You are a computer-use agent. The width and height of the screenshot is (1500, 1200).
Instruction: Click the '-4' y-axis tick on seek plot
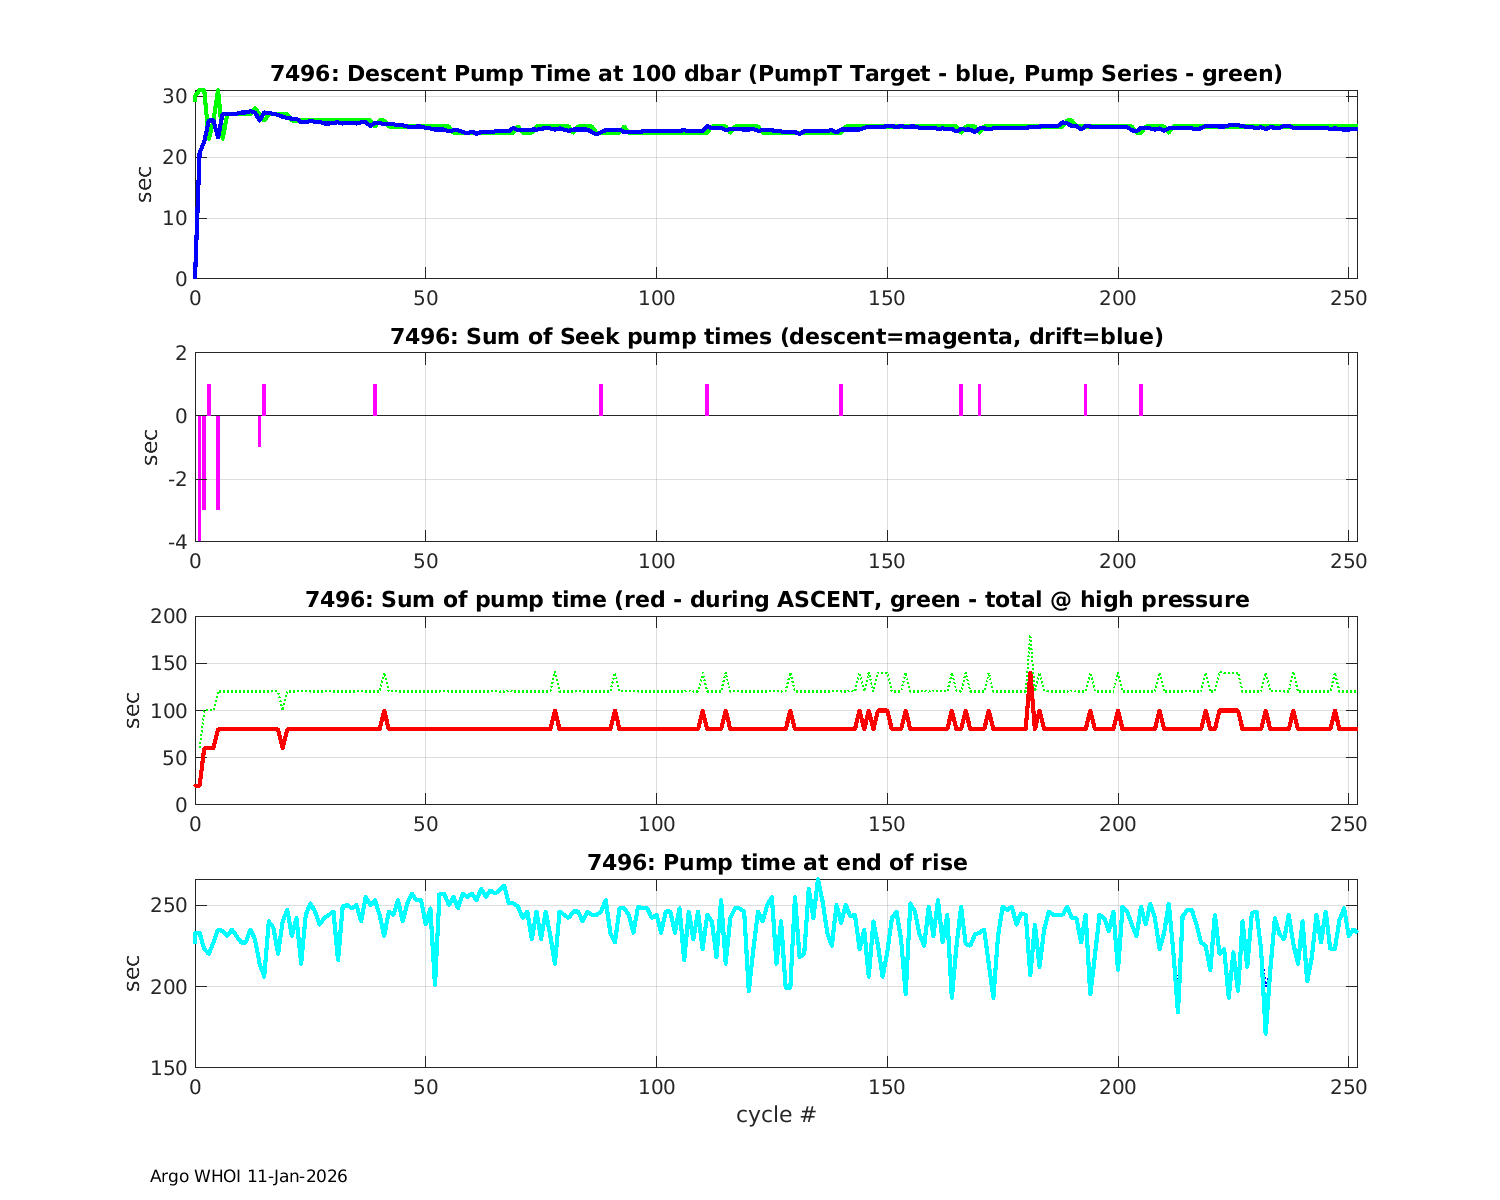[175, 543]
